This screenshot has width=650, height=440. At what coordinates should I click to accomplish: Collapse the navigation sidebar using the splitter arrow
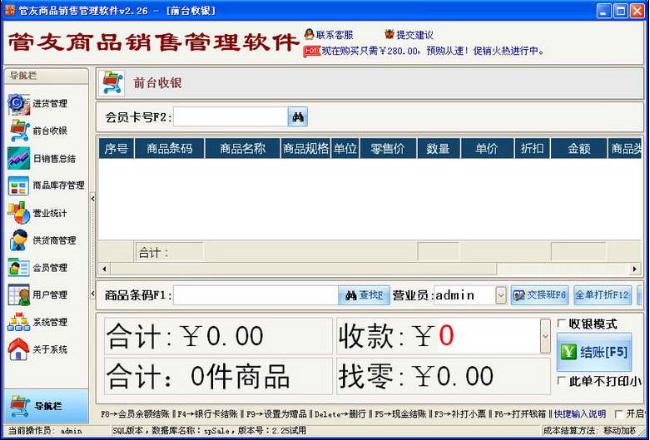click(x=92, y=198)
